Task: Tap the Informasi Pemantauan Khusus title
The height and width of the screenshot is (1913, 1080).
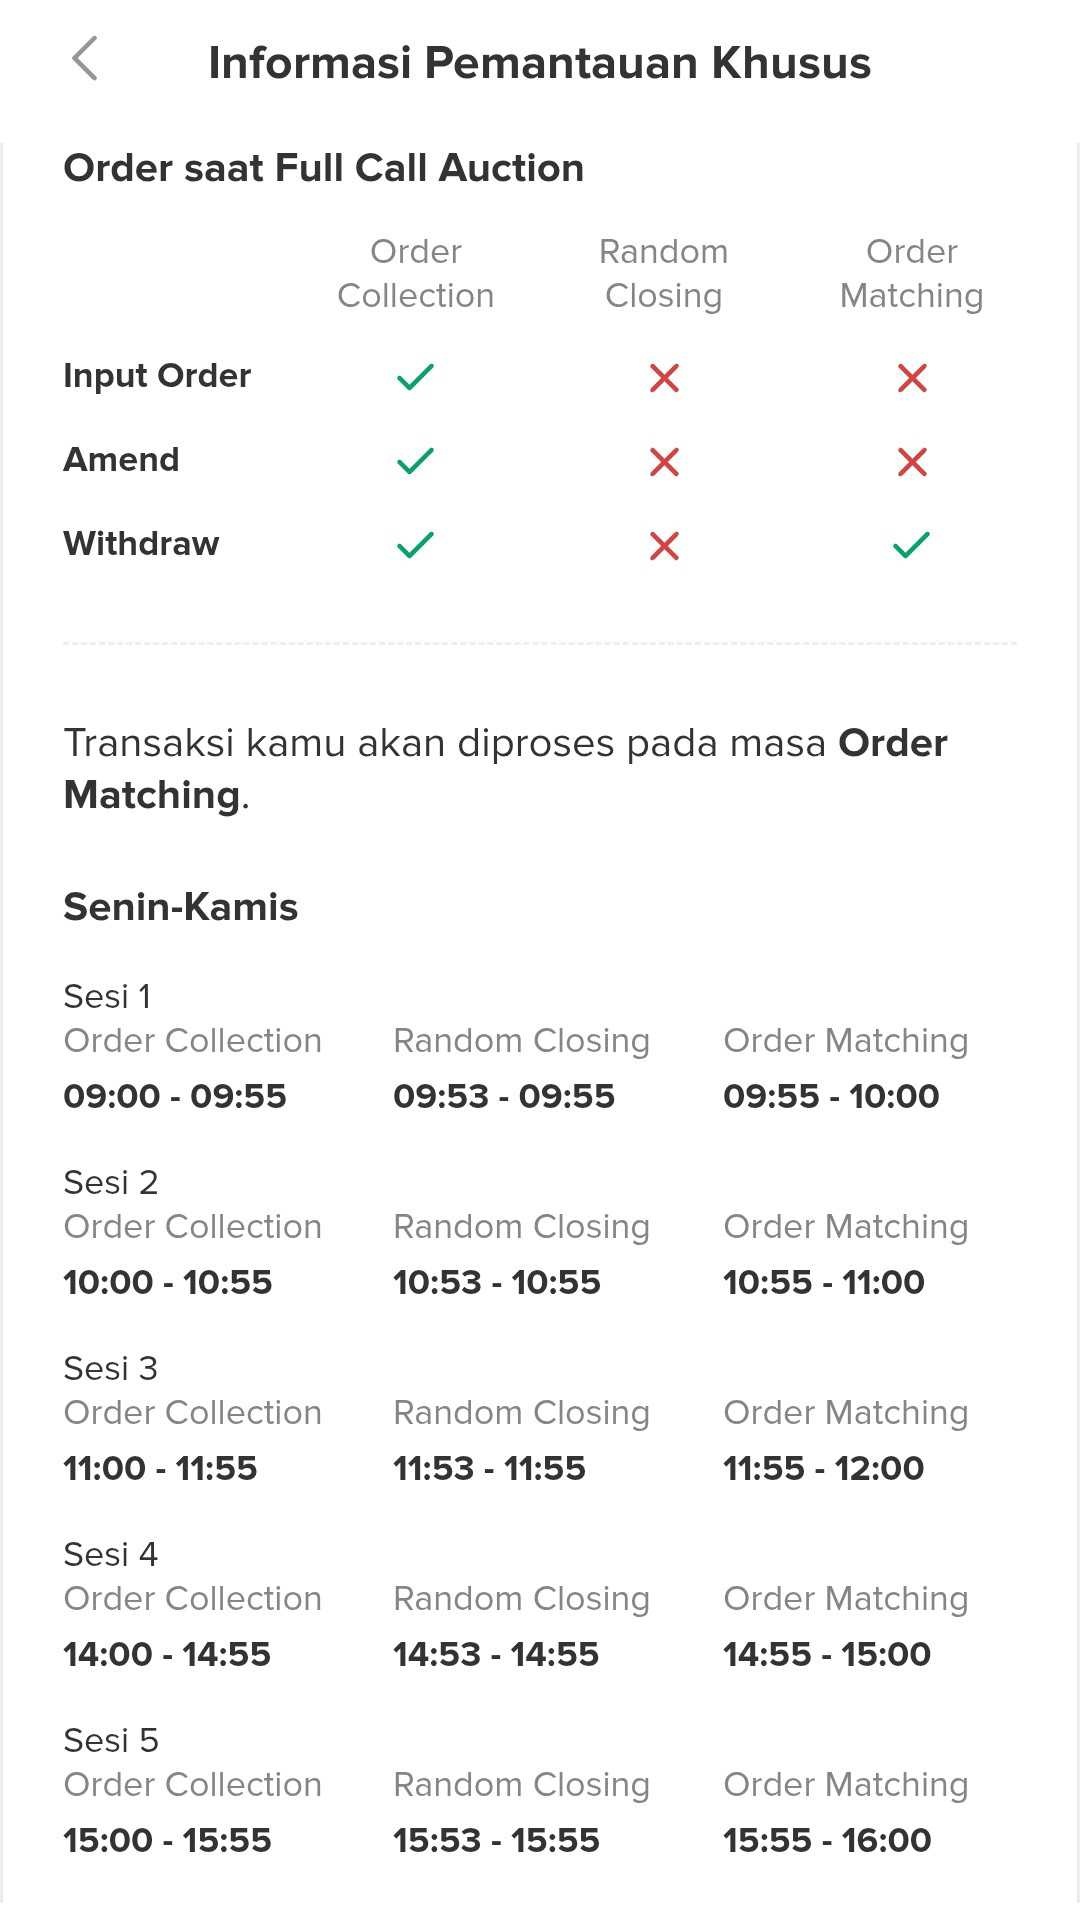Action: [x=539, y=63]
